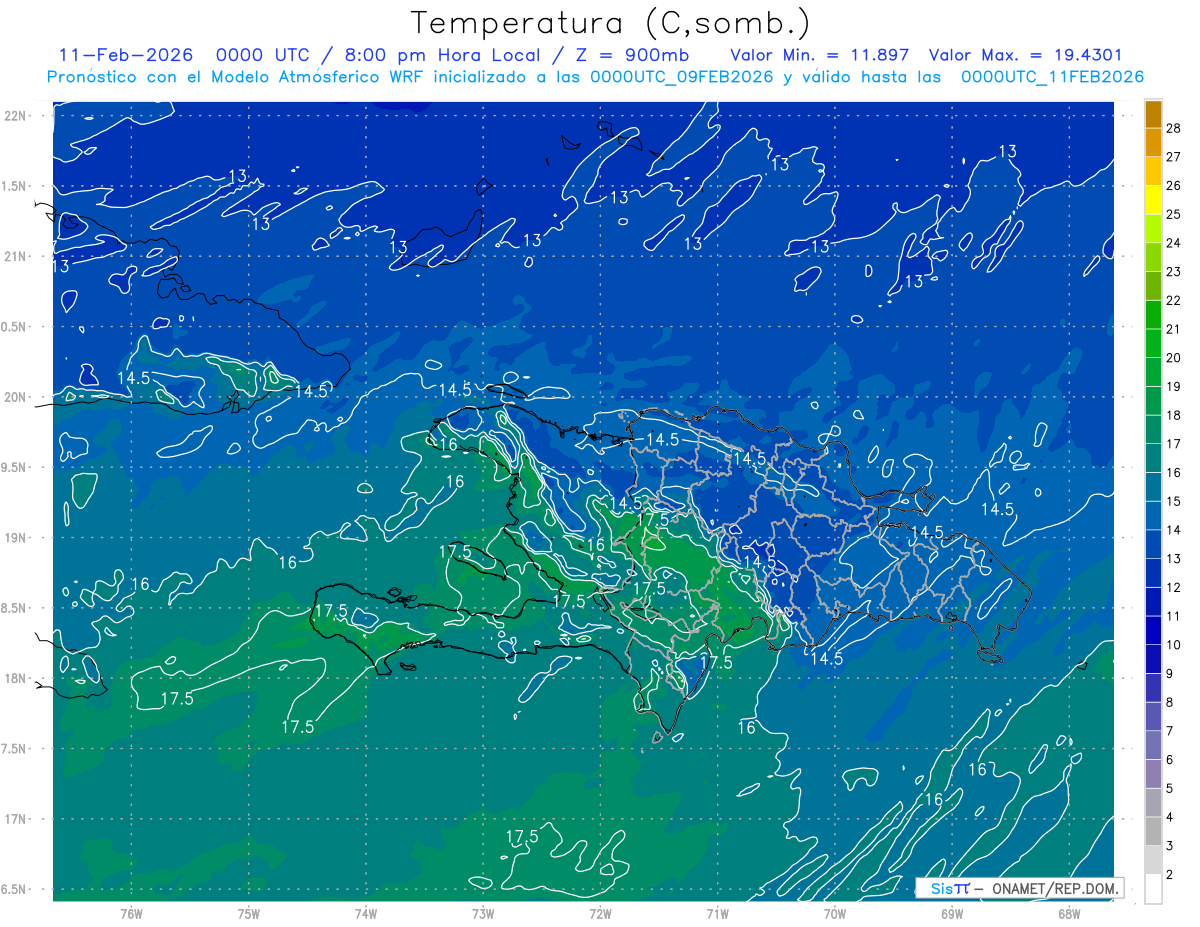The width and height of the screenshot is (1200, 927).
Task: Click the '15' value on the color scale
Action: (1173, 502)
